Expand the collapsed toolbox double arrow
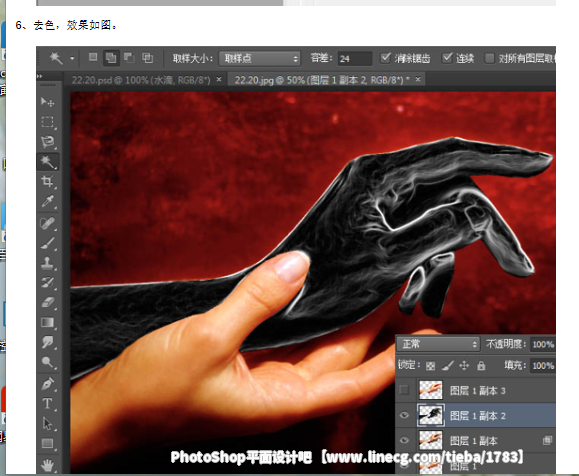 pyautogui.click(x=40, y=76)
